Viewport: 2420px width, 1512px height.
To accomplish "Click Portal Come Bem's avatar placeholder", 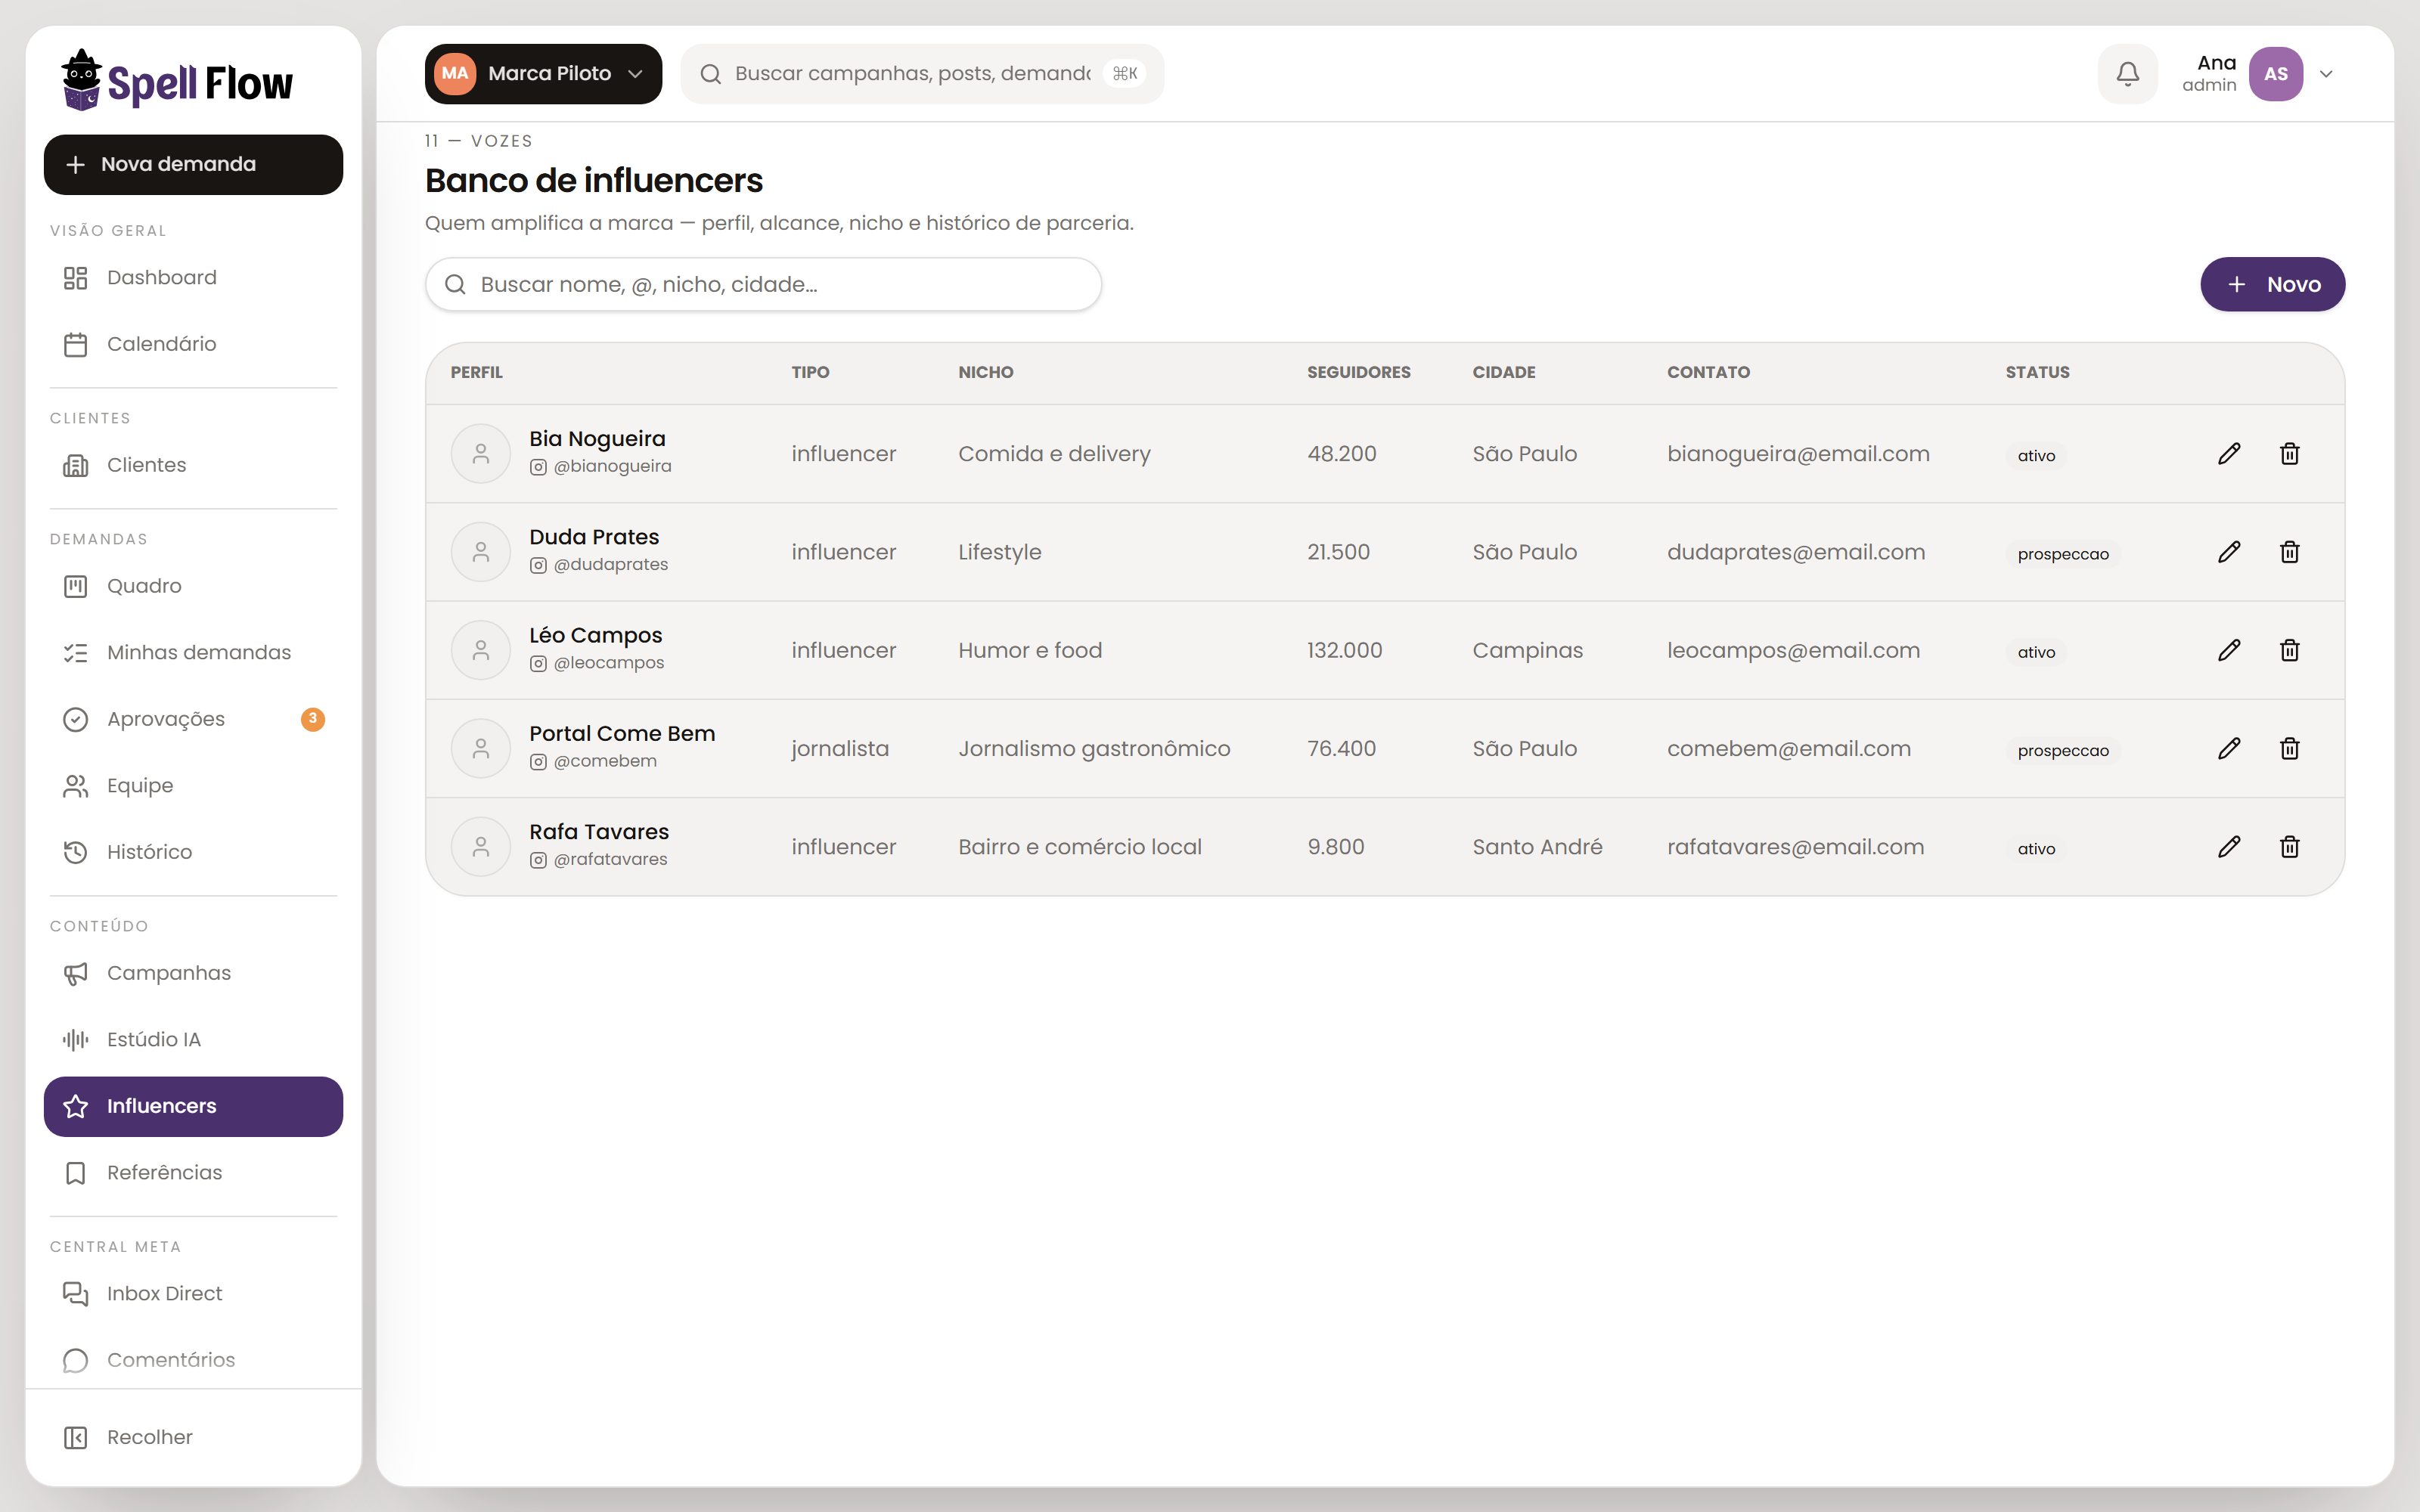I will tap(481, 748).
